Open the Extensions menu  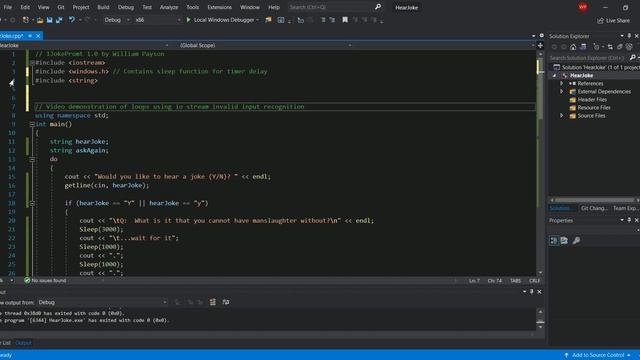coord(220,7)
